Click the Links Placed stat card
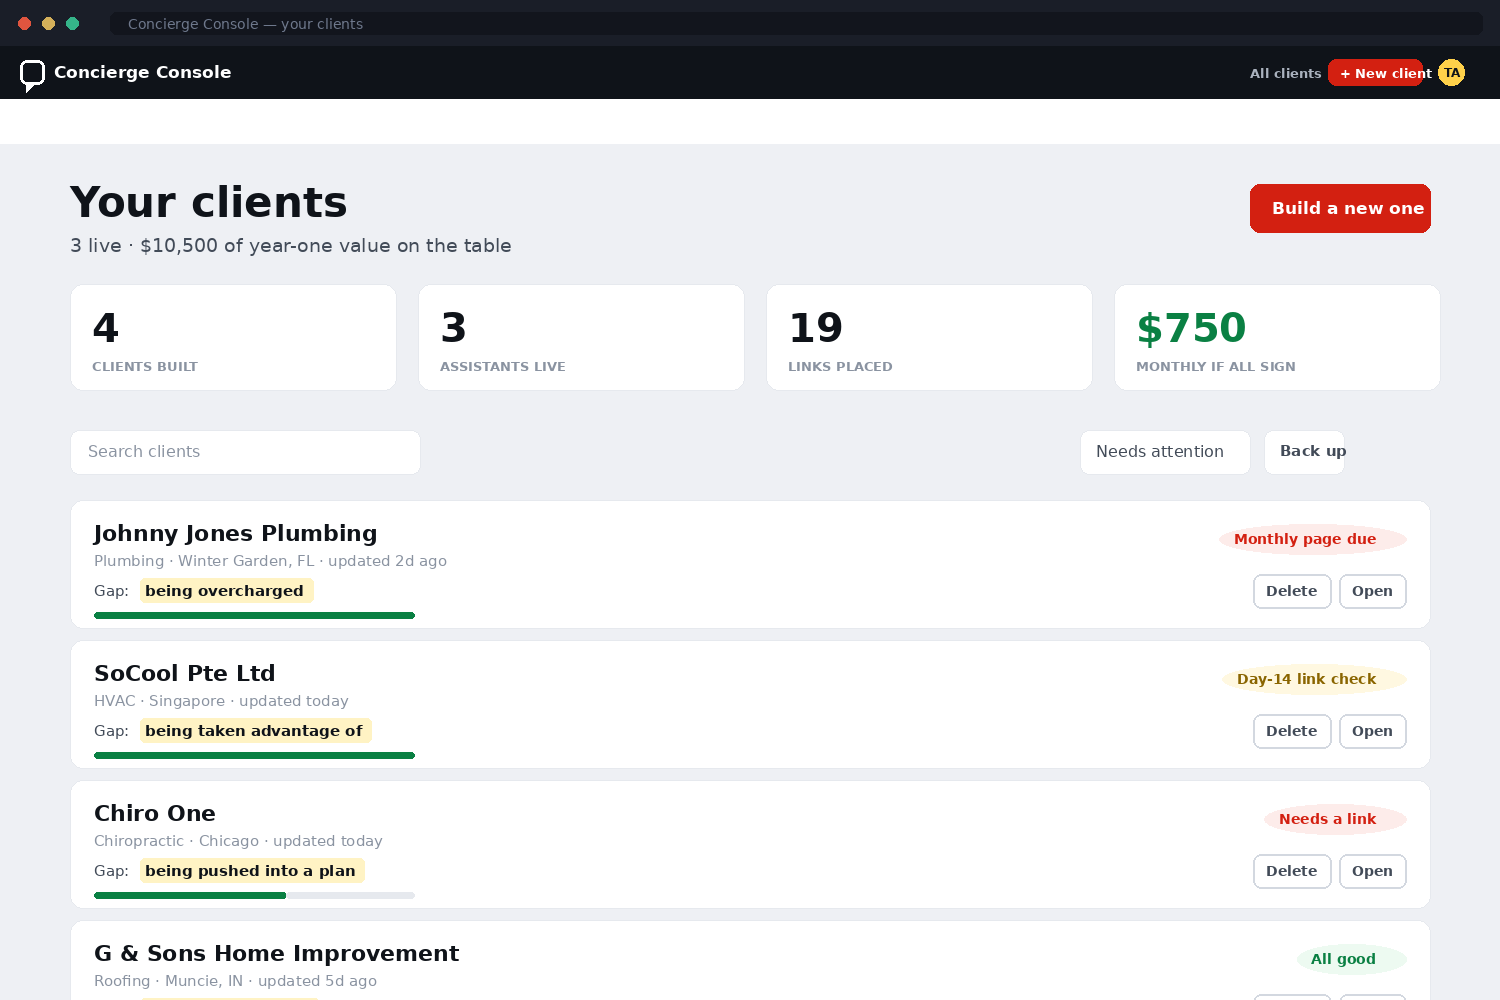The height and width of the screenshot is (1000, 1500). [x=929, y=338]
